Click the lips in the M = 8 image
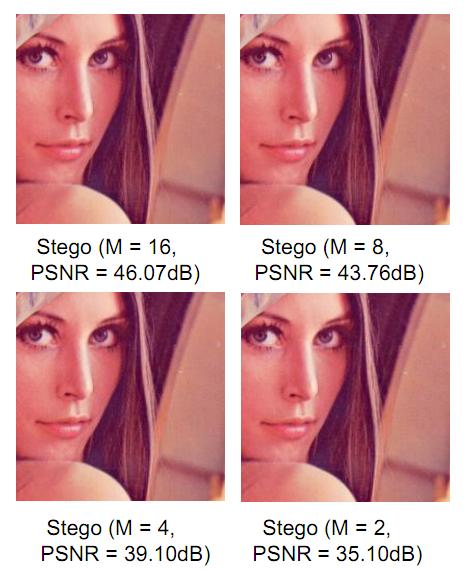The image size is (469, 570). tap(287, 150)
